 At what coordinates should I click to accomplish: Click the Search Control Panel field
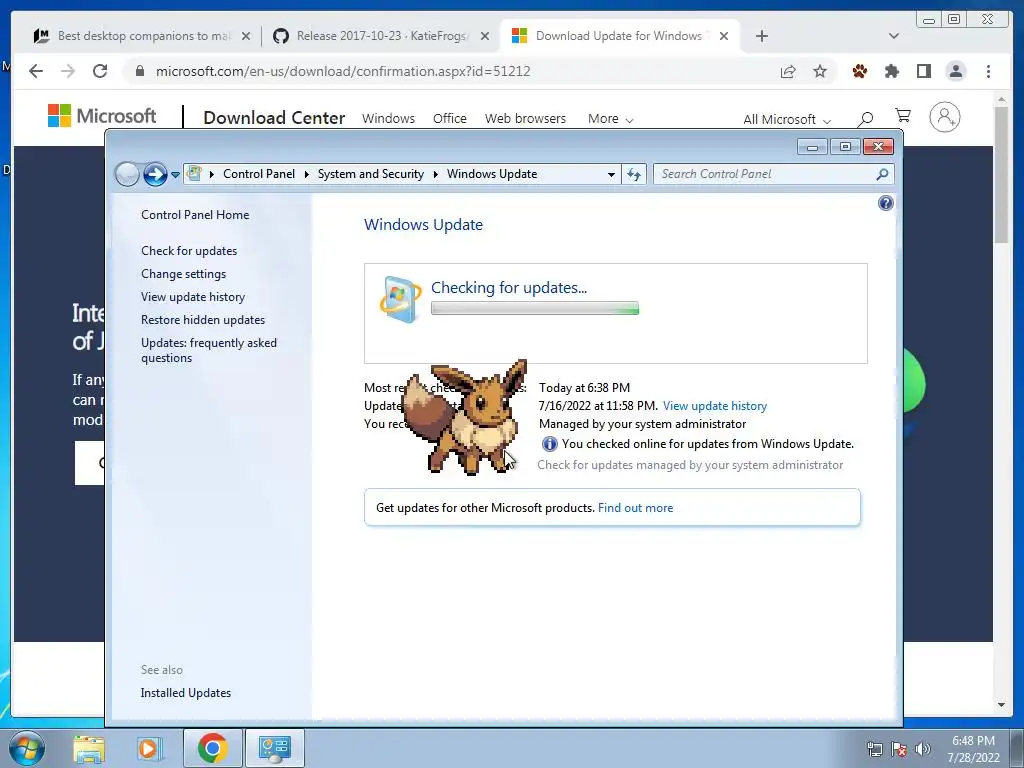point(774,174)
